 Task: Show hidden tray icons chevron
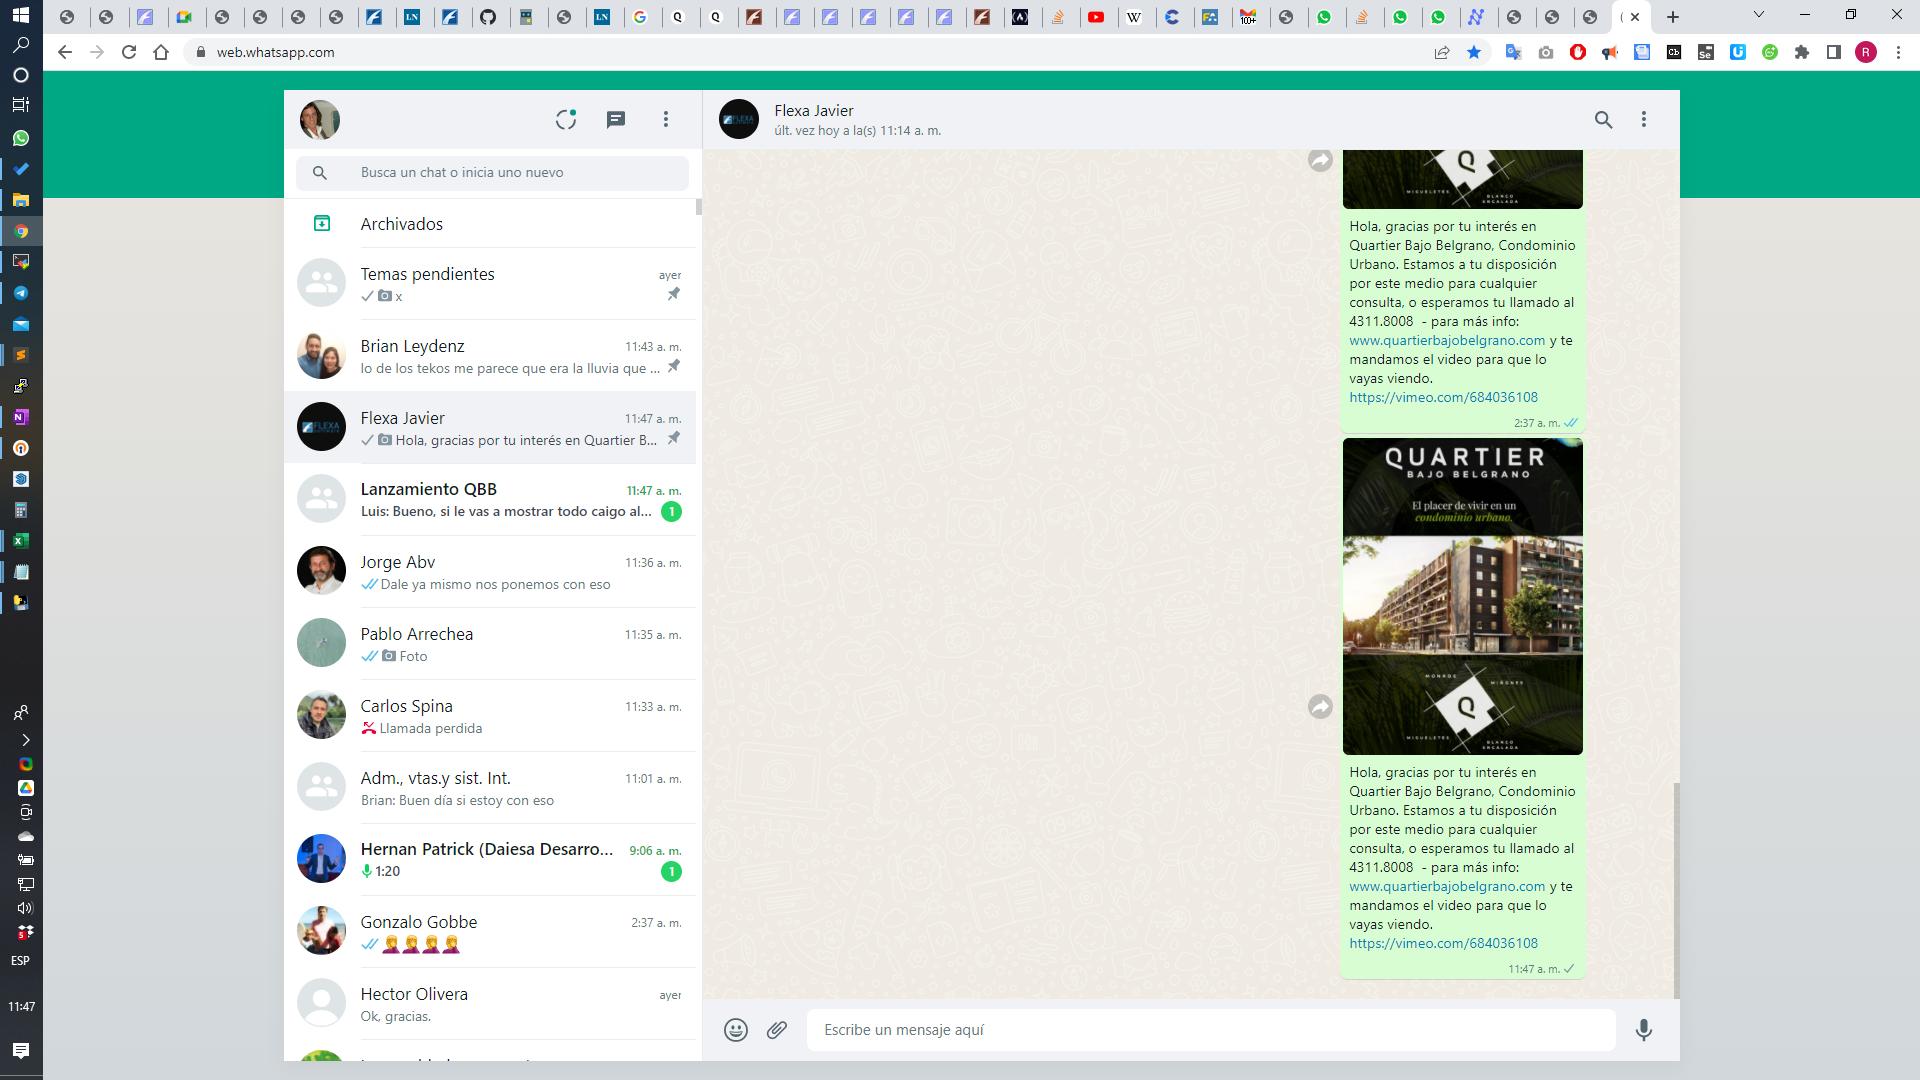click(x=25, y=740)
